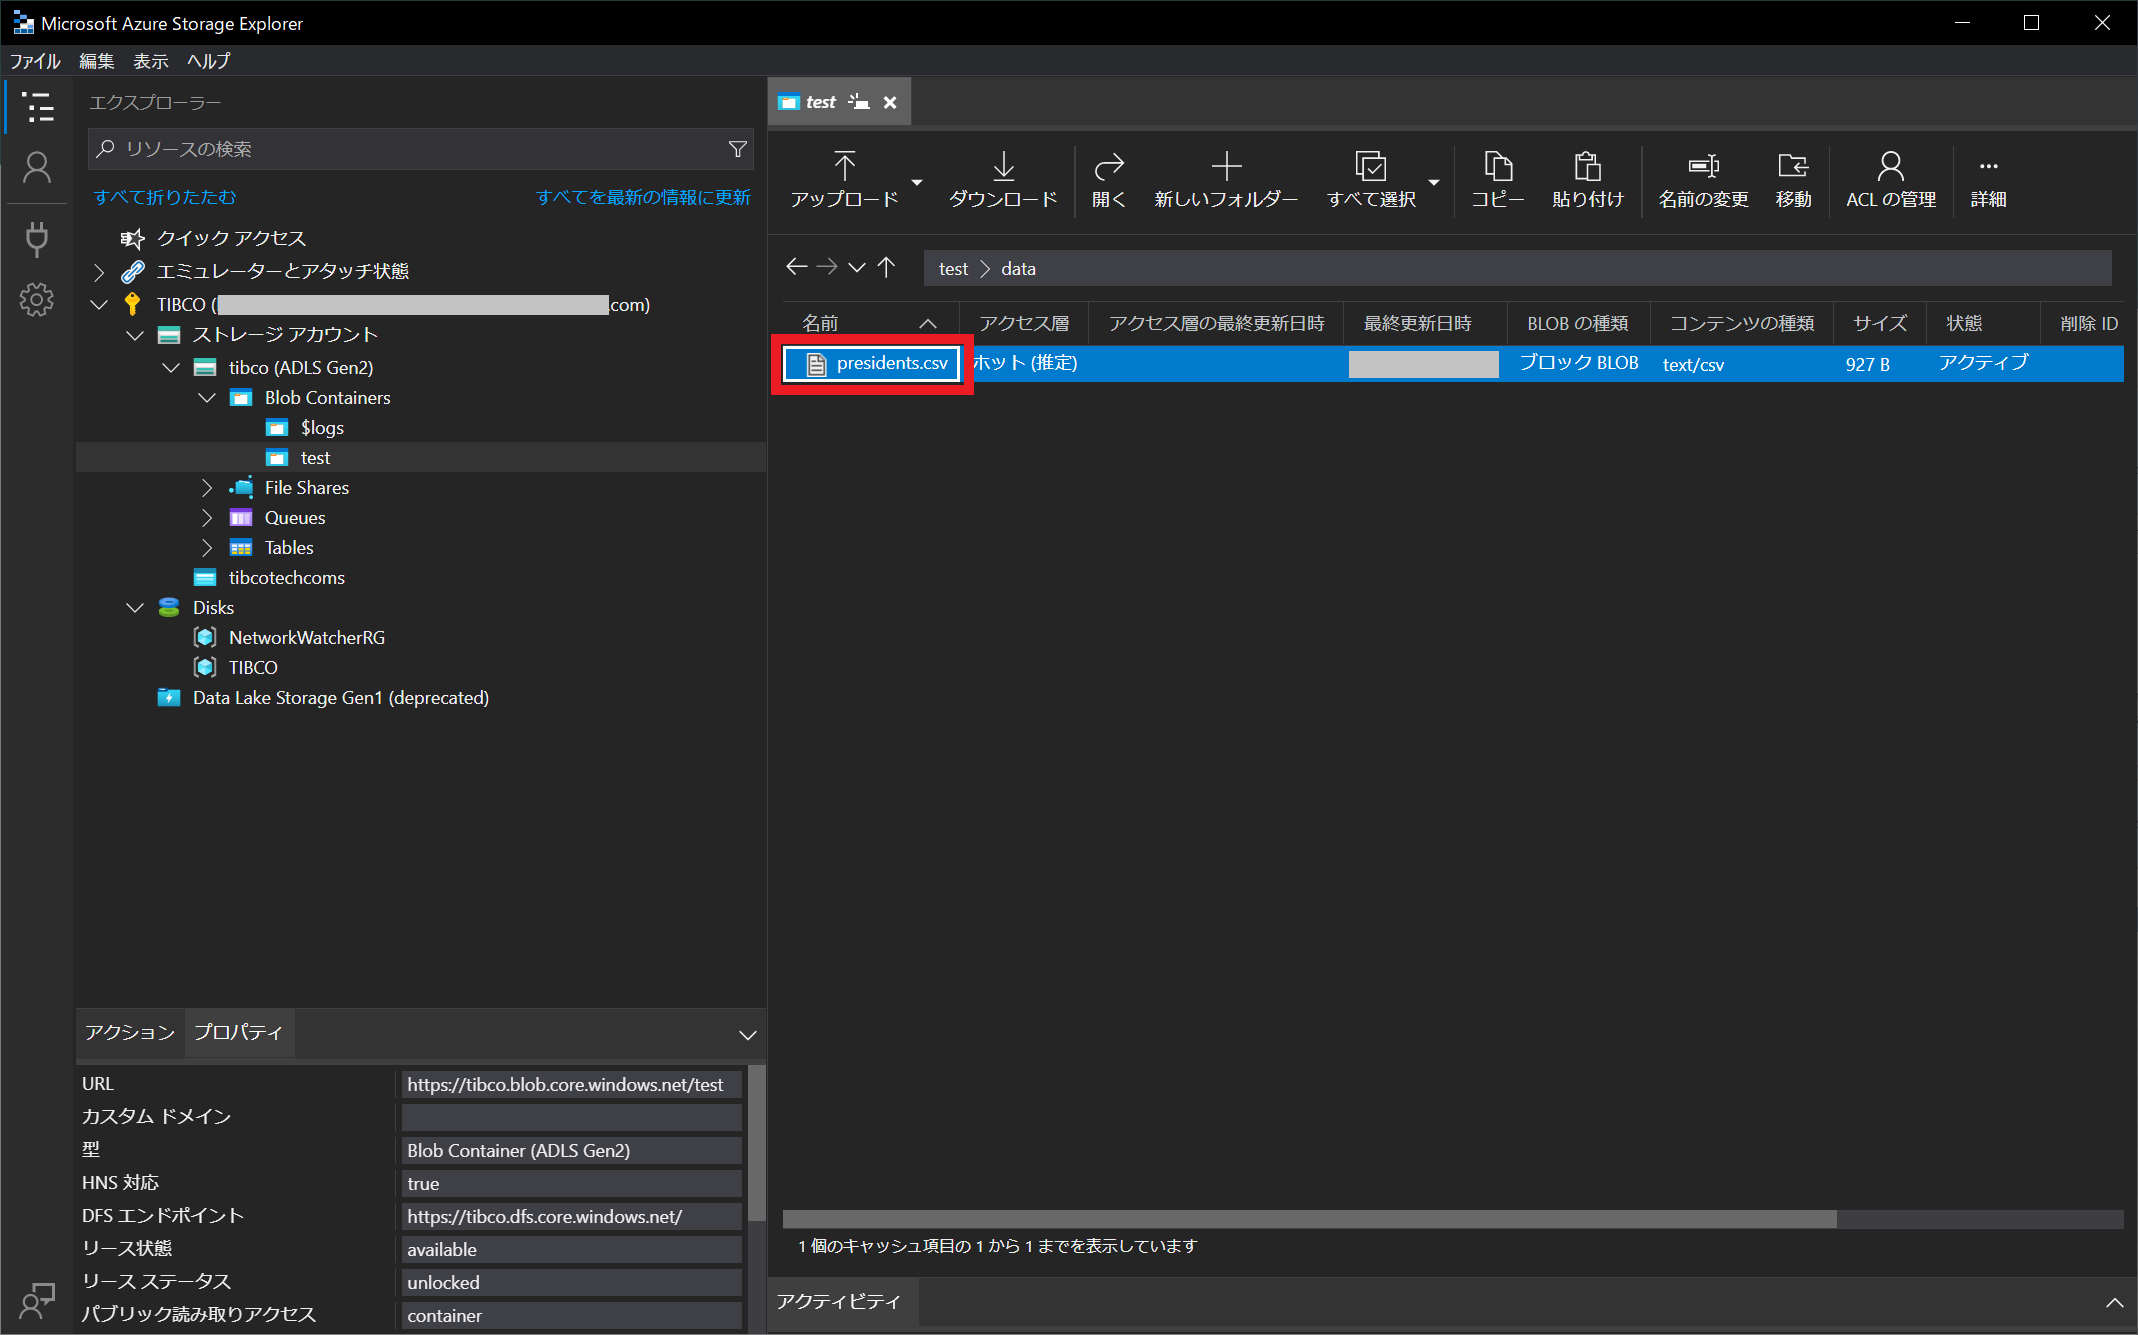2138x1335 pixels.
Task: Sort by 名前 column header
Action: point(821,323)
